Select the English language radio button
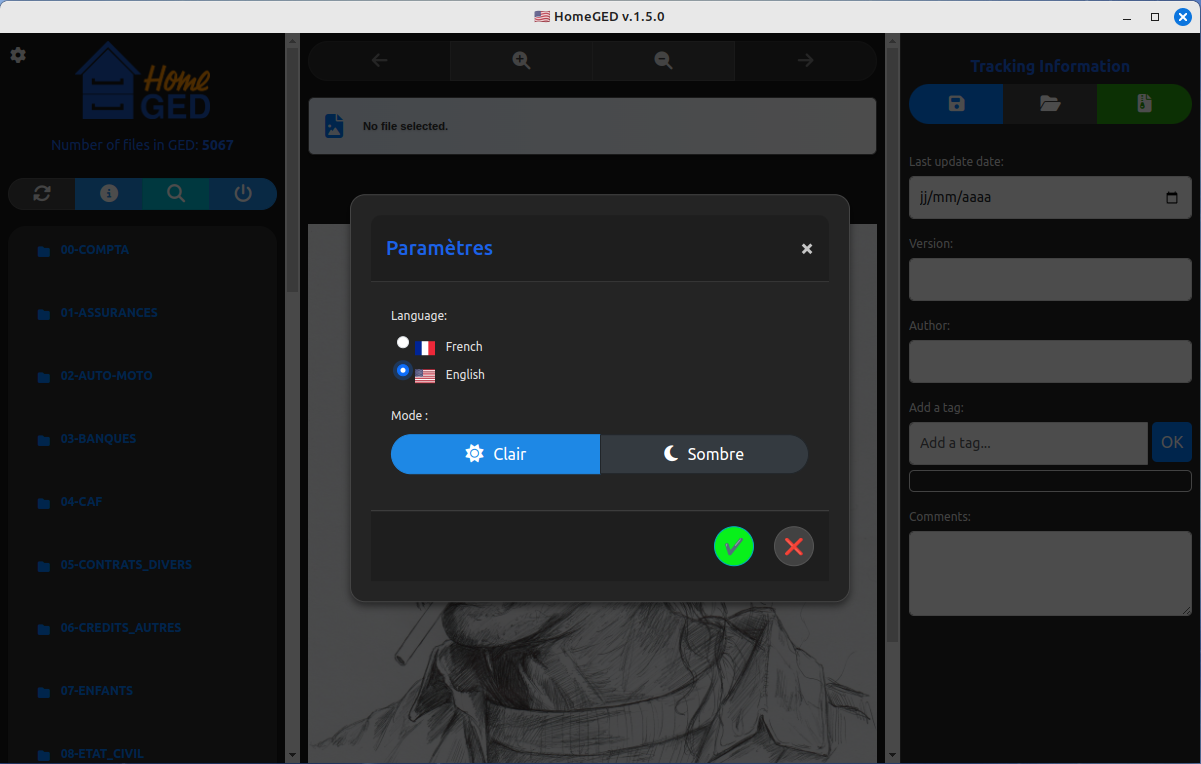The height and width of the screenshot is (764, 1201). 403,370
